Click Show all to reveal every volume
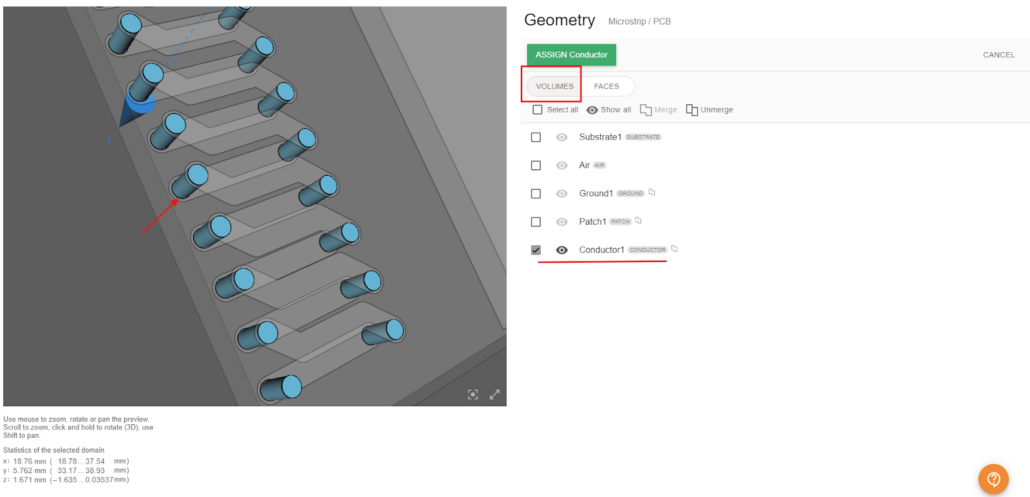 (609, 110)
